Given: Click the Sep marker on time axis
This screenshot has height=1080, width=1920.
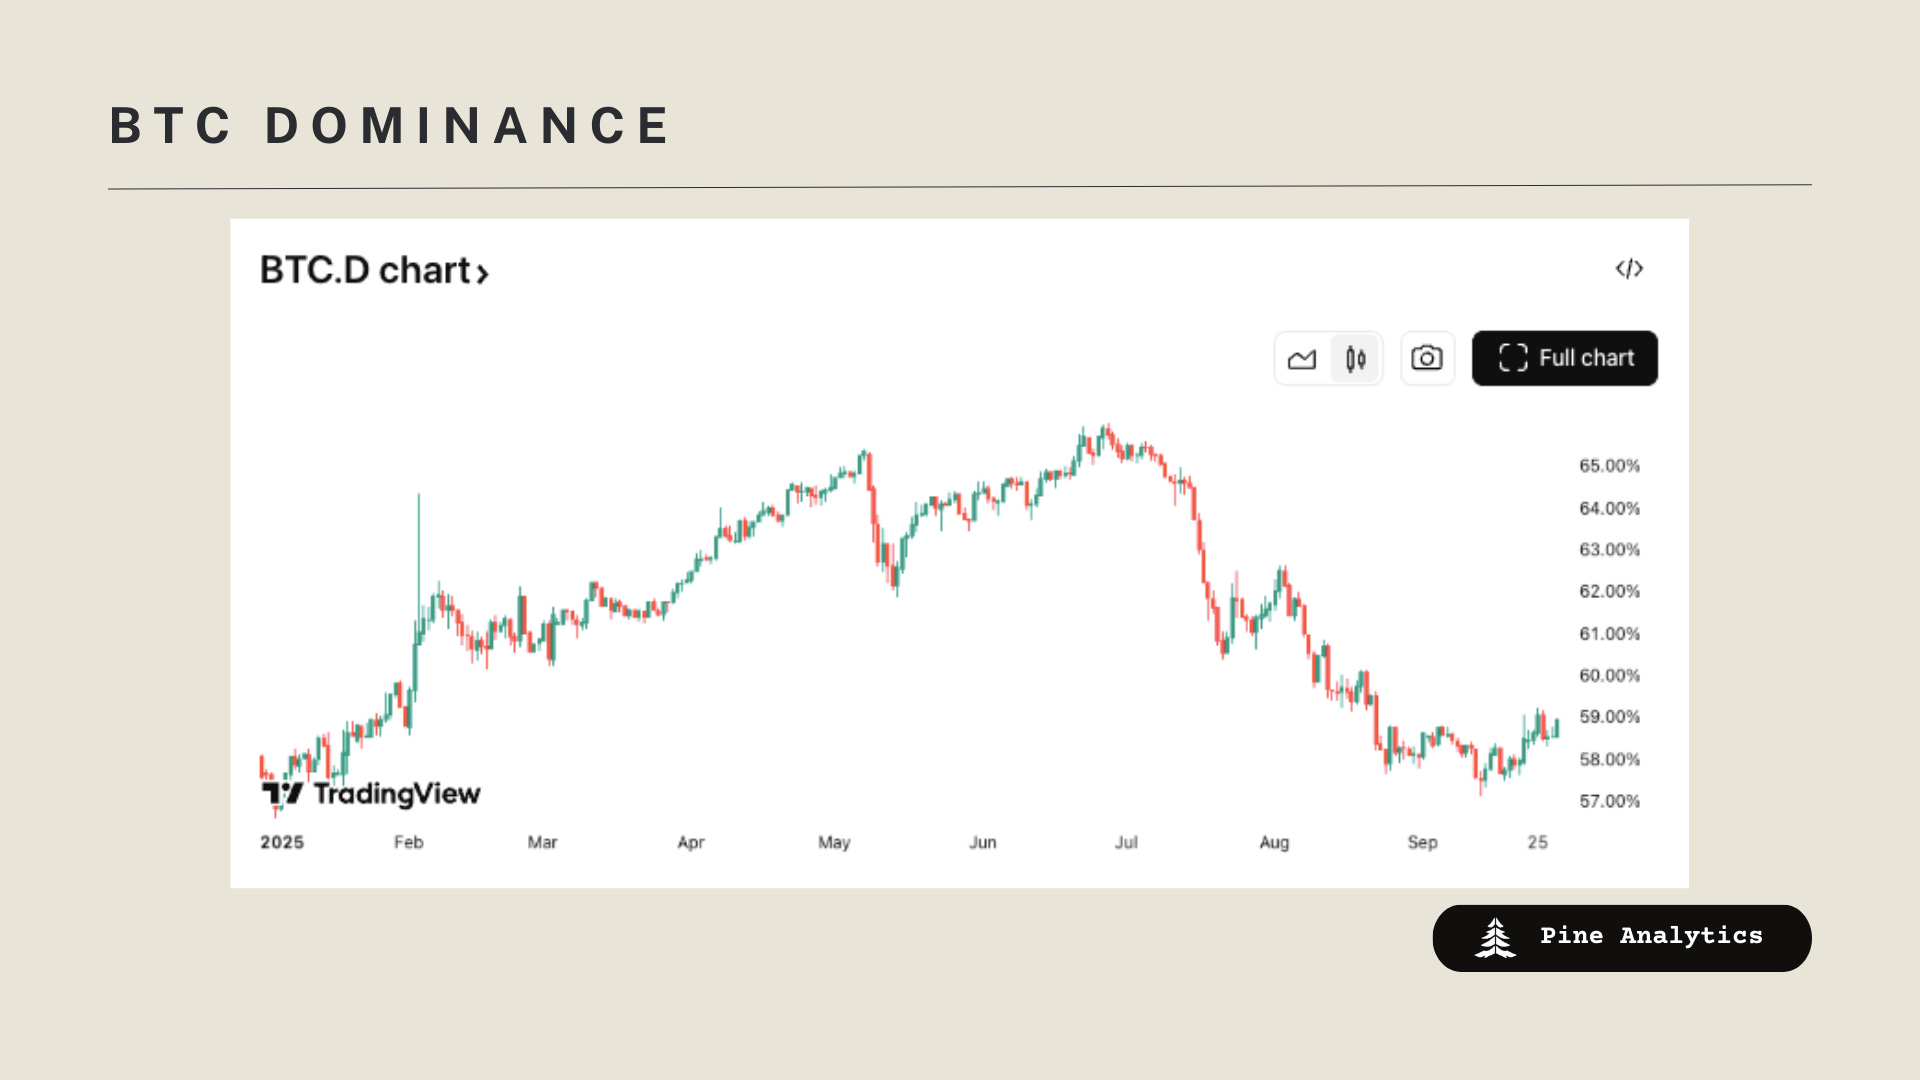Looking at the screenshot, I should pos(1422,842).
